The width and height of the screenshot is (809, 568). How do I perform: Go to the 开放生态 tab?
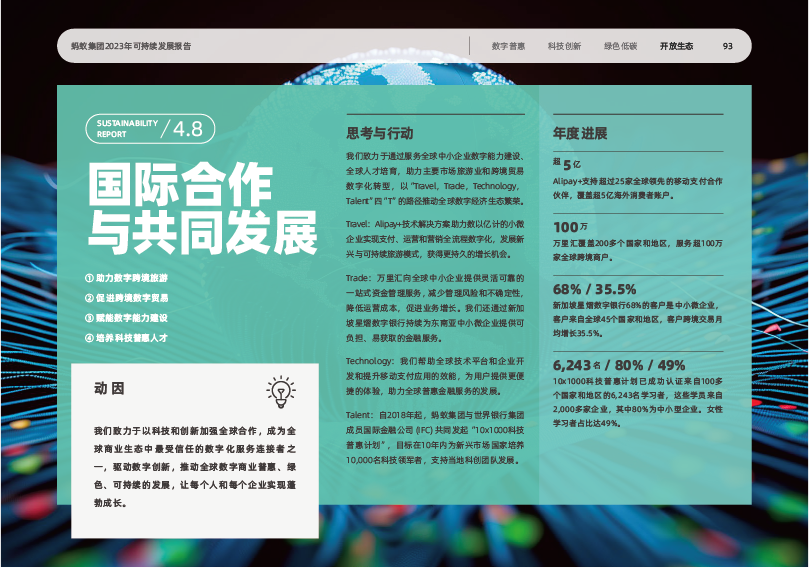click(676, 46)
